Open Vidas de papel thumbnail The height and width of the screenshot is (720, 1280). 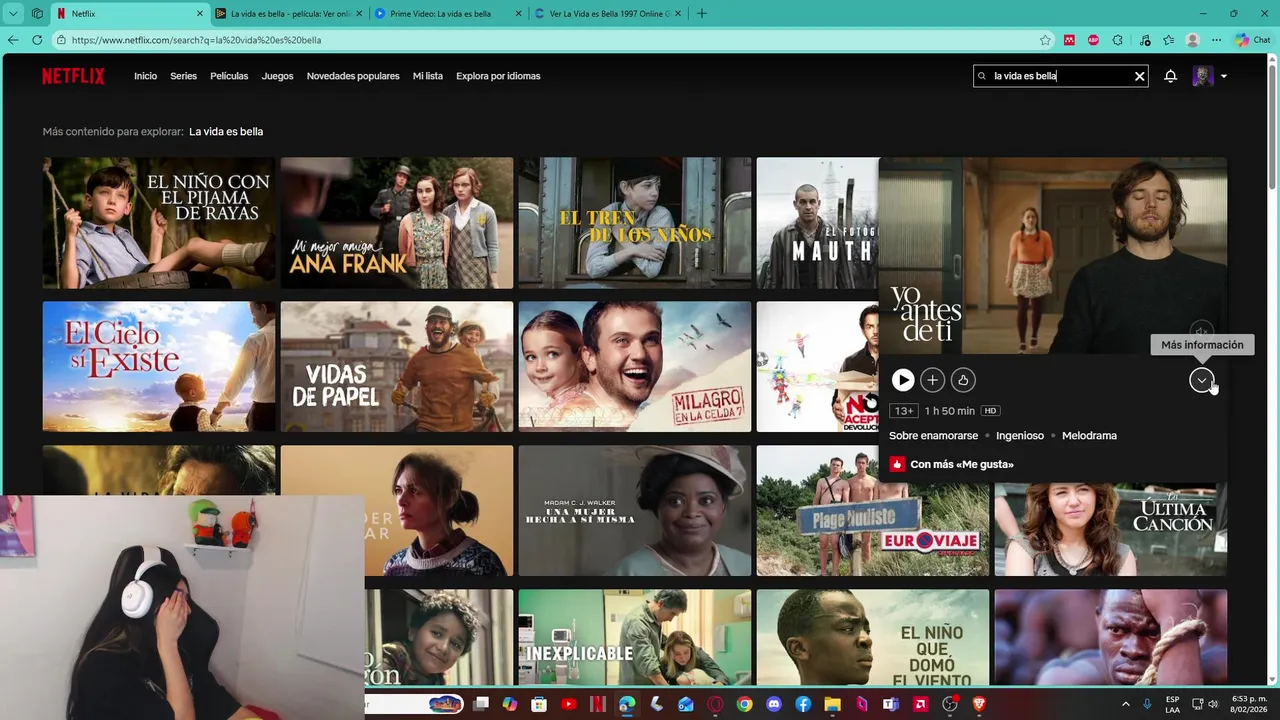[x=397, y=367]
